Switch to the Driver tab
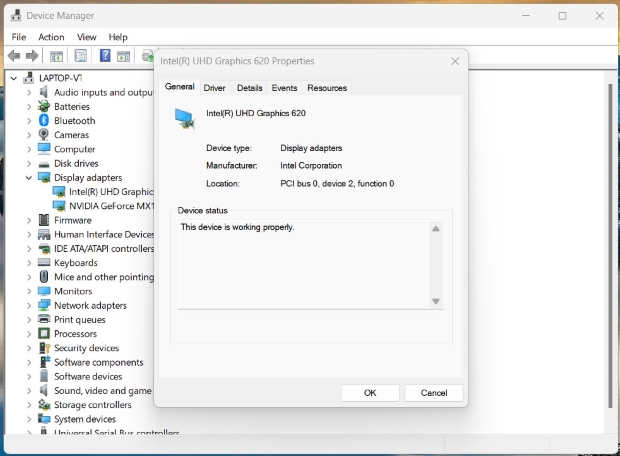The image size is (620, 456). [x=214, y=88]
